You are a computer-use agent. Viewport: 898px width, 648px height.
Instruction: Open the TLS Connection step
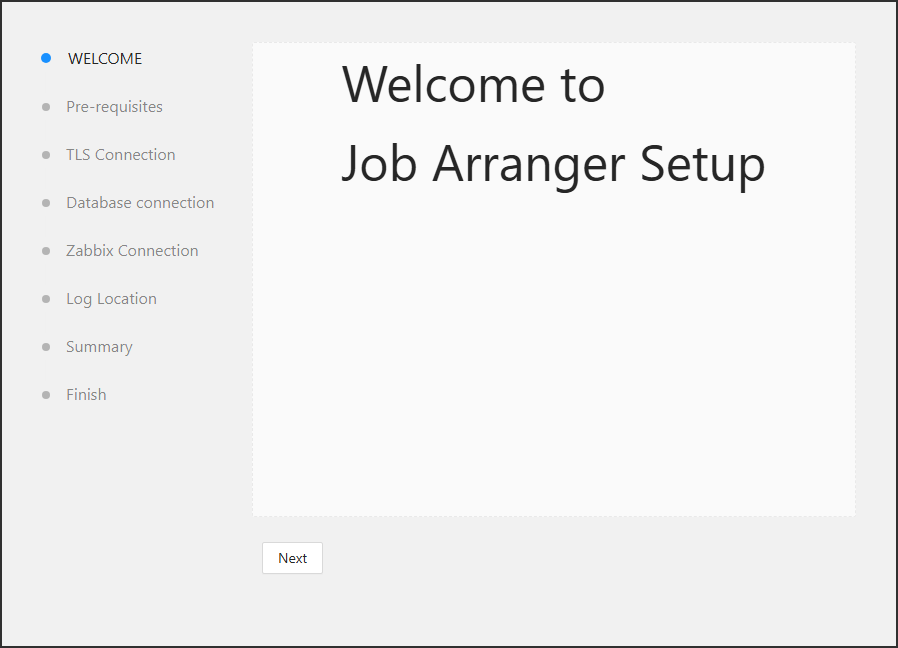coord(121,155)
